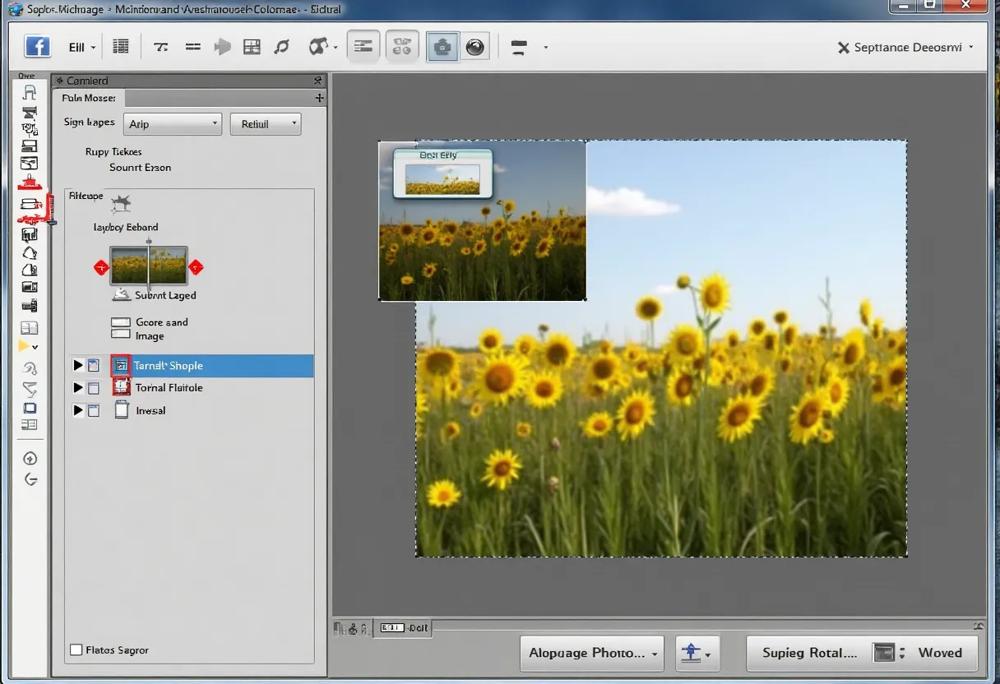Open the Eill dropdown in the toolbar
The height and width of the screenshot is (684, 1000).
click(x=82, y=47)
